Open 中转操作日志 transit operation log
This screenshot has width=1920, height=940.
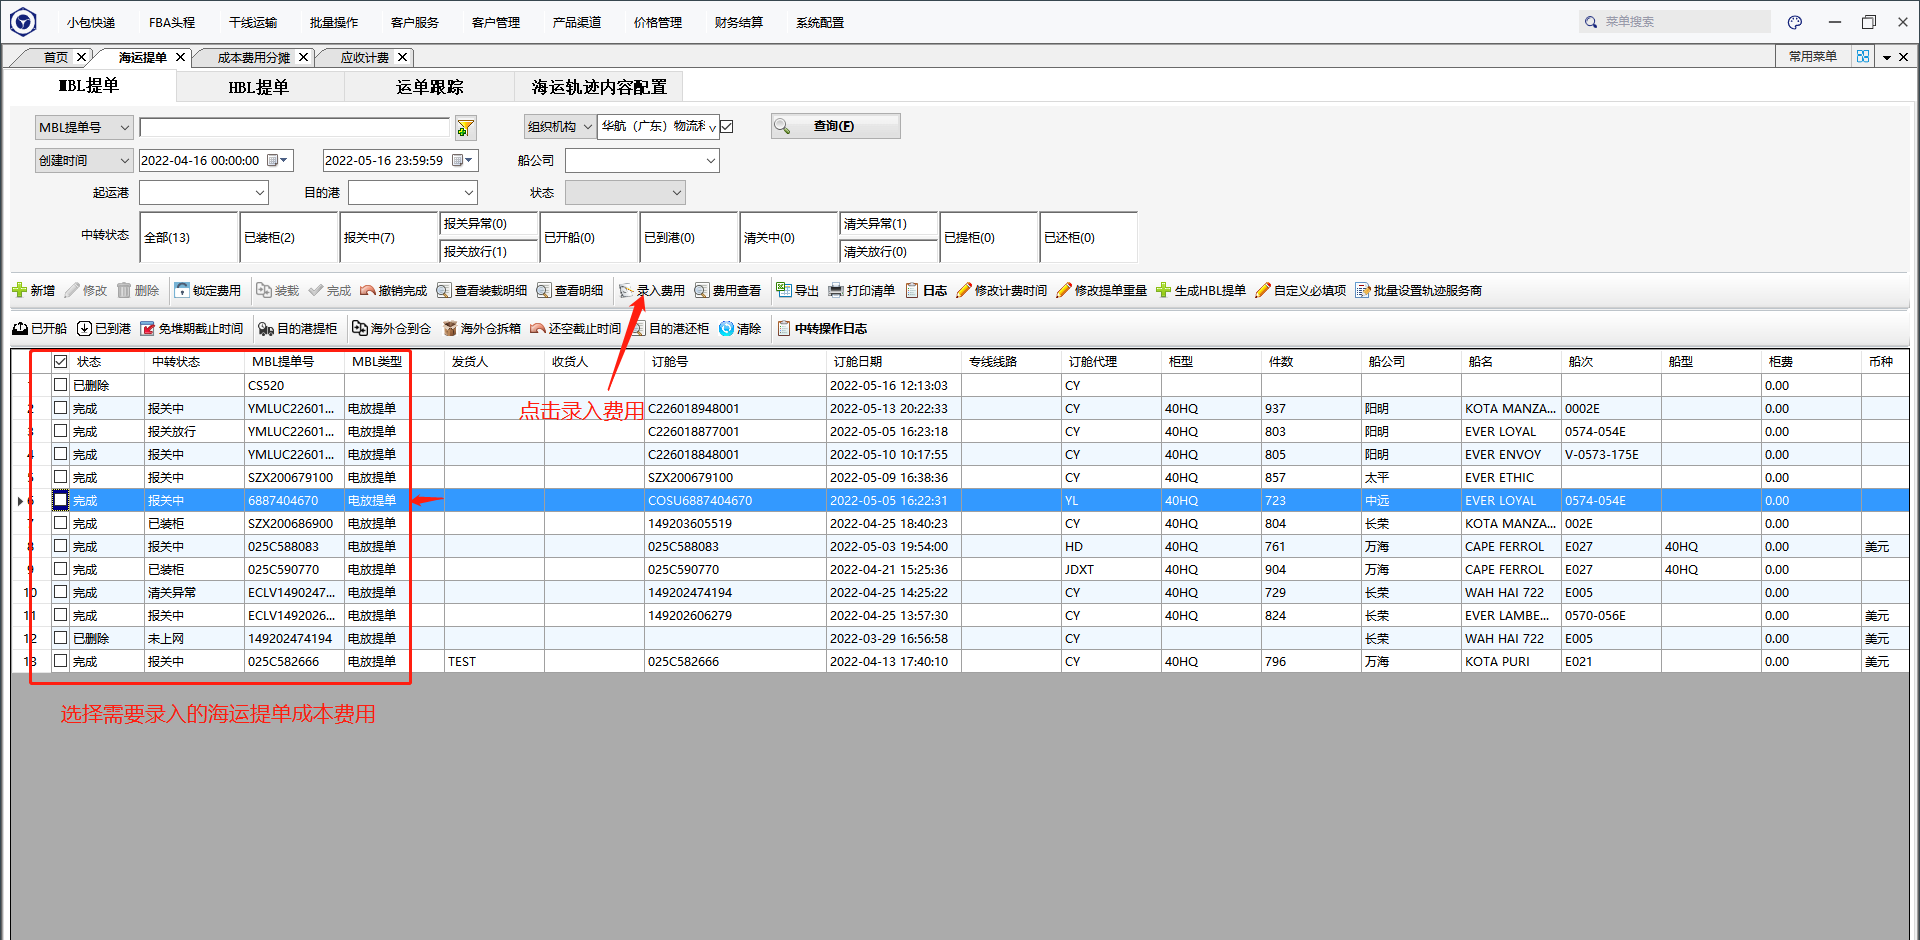click(821, 328)
